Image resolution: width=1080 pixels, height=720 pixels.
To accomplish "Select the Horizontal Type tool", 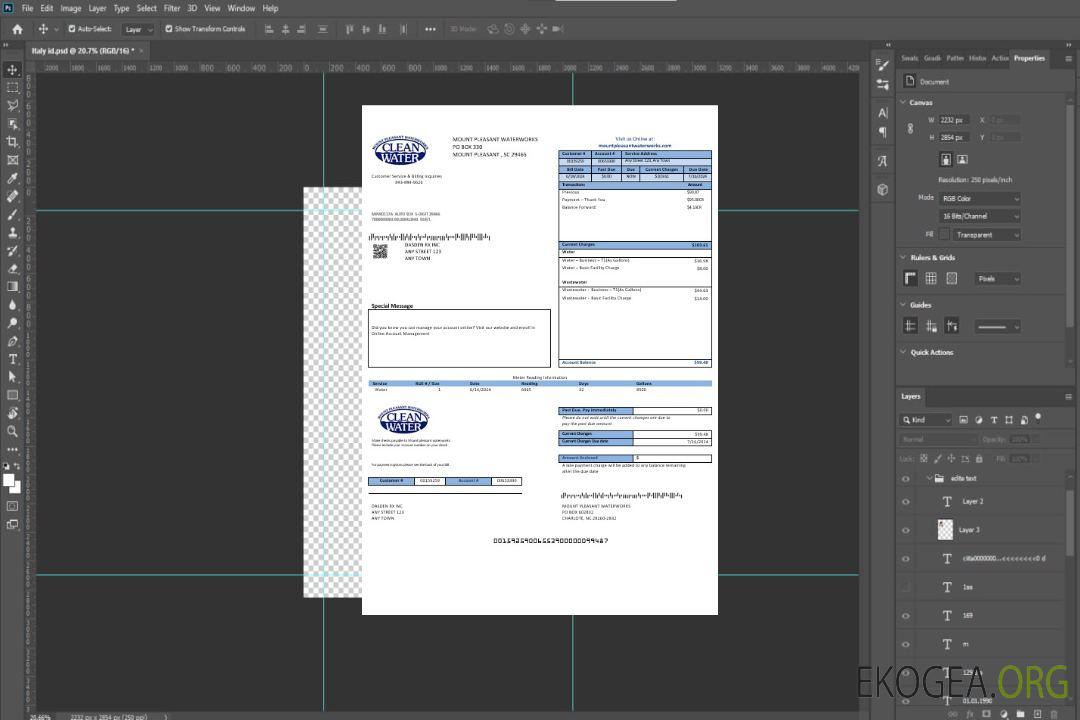I will pyautogui.click(x=12, y=359).
